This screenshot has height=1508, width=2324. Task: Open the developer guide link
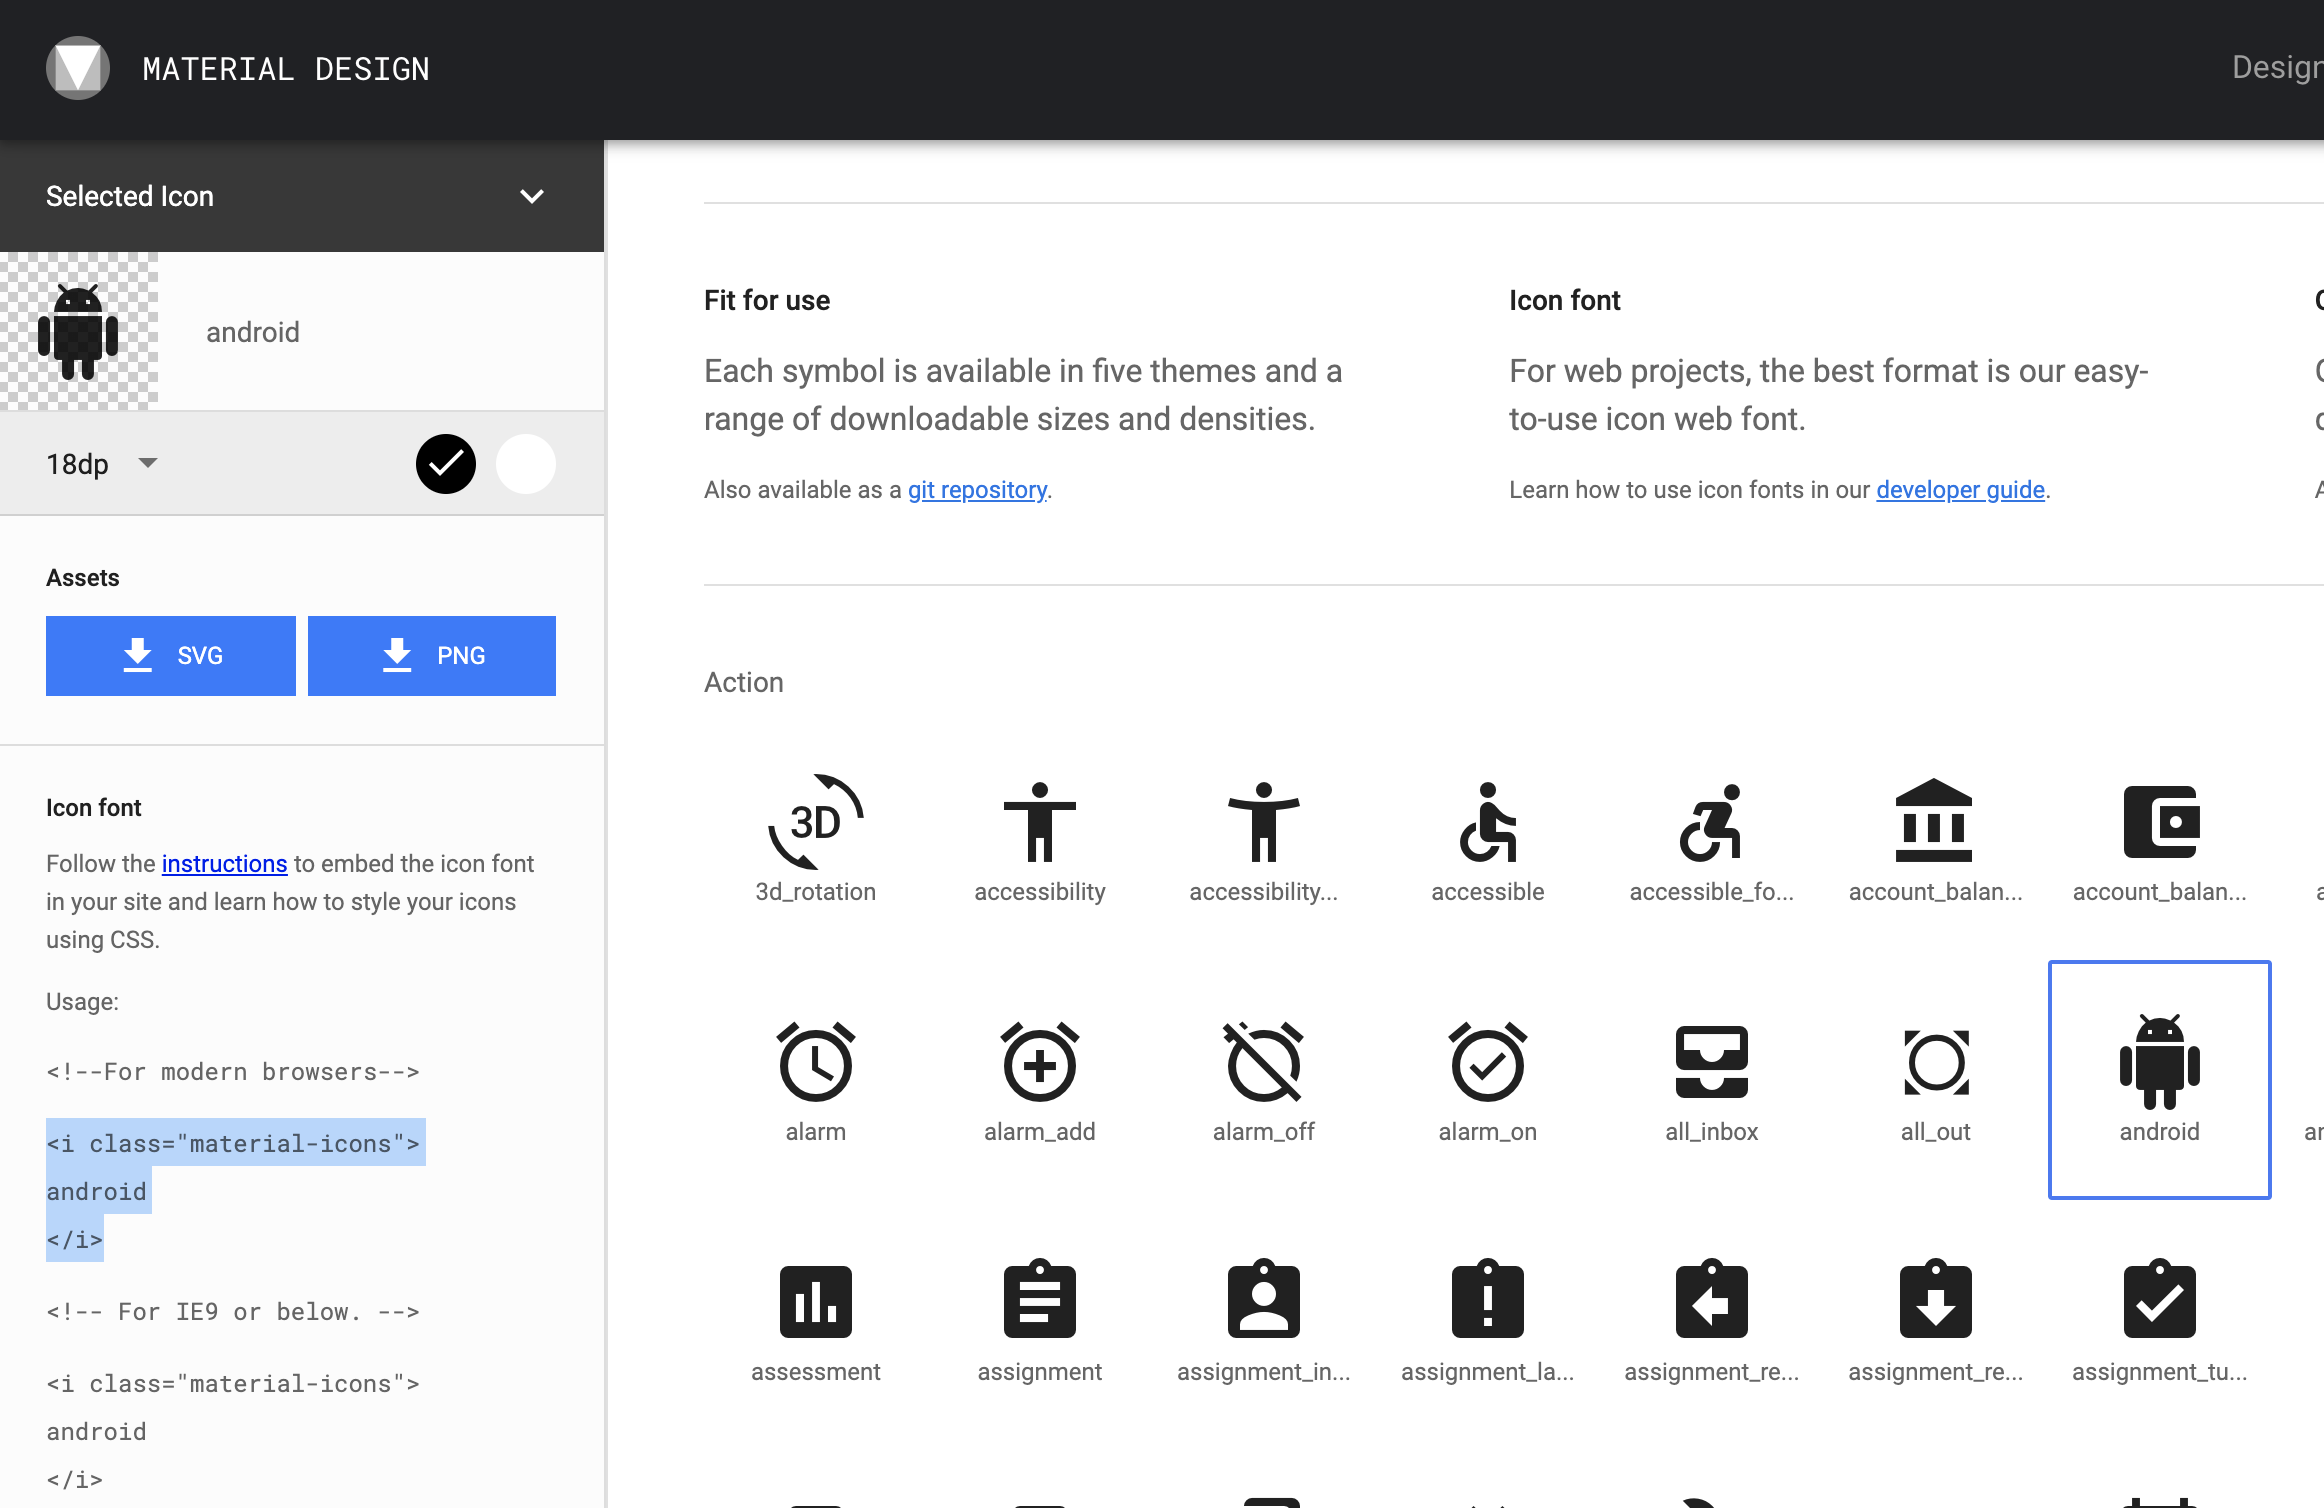tap(1960, 490)
